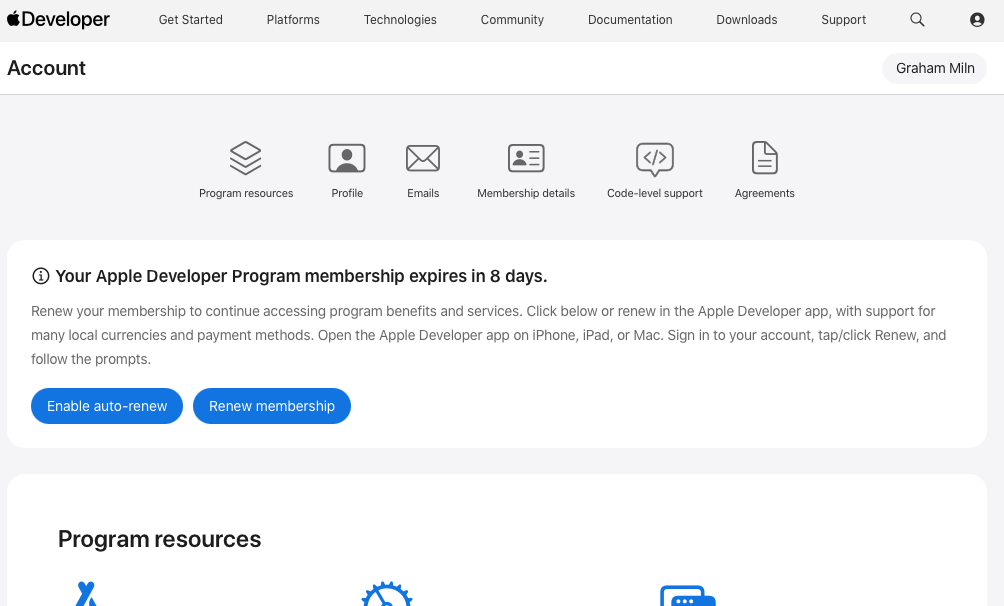Screen dimensions: 1004x606
Task: Click the Agreements document icon
Action: click(x=765, y=158)
